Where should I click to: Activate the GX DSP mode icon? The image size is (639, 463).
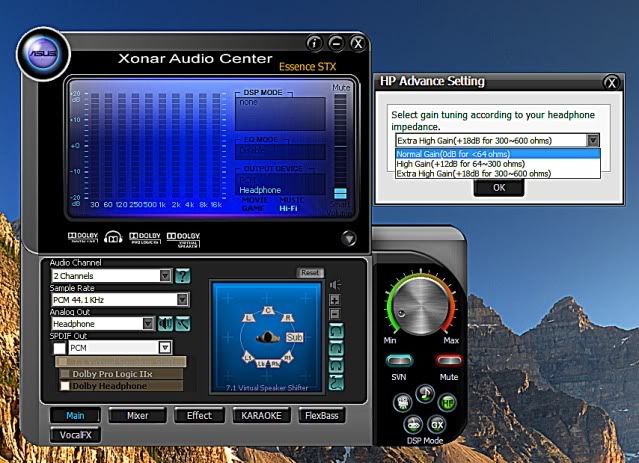(437, 425)
